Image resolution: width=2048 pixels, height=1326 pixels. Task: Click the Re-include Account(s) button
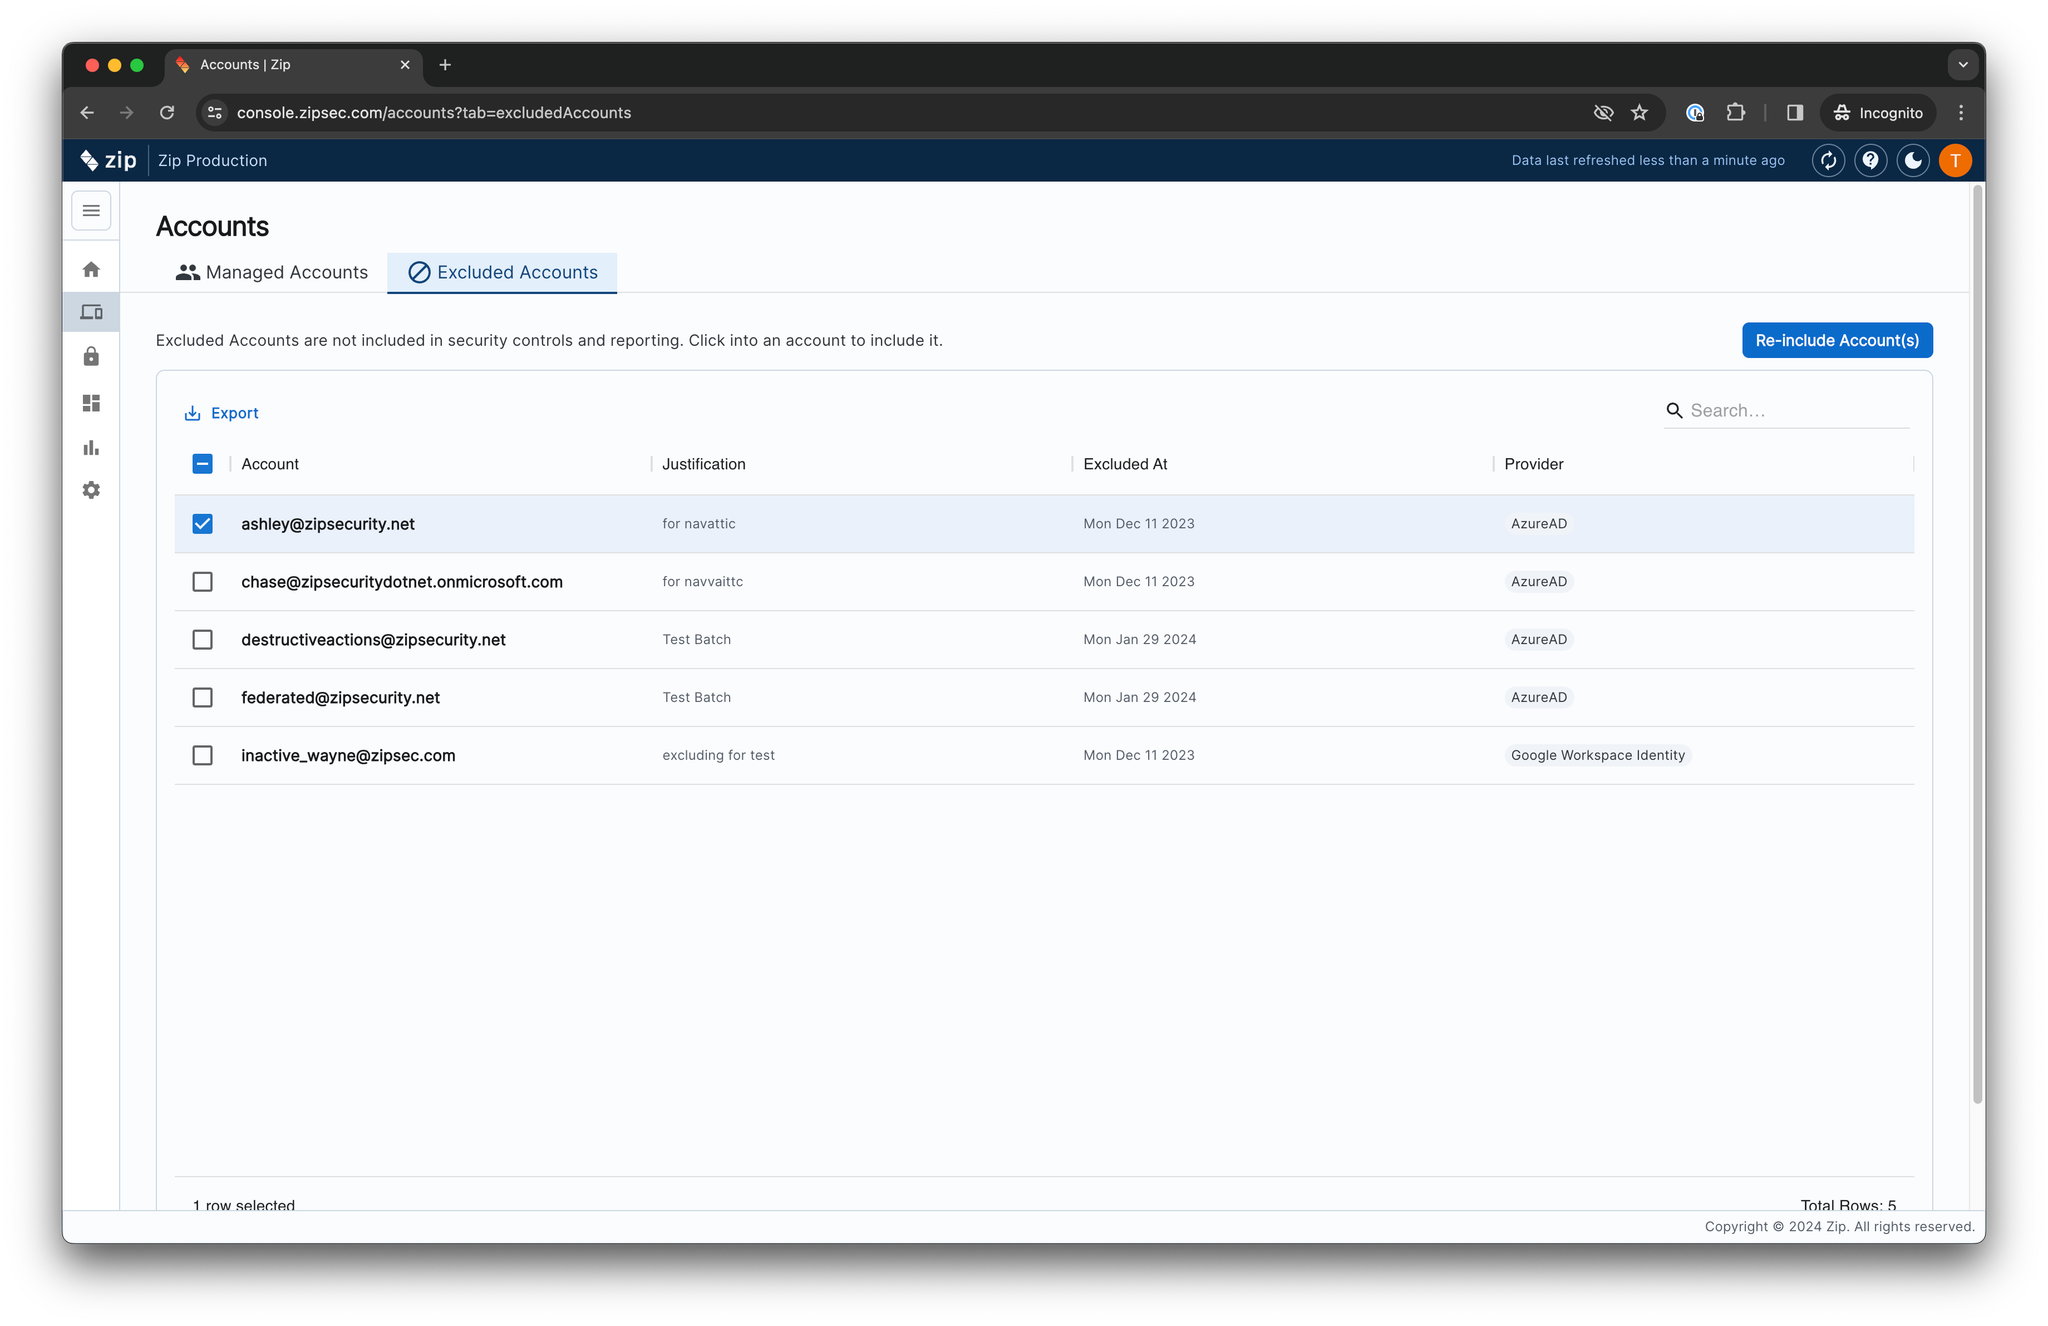coord(1836,340)
